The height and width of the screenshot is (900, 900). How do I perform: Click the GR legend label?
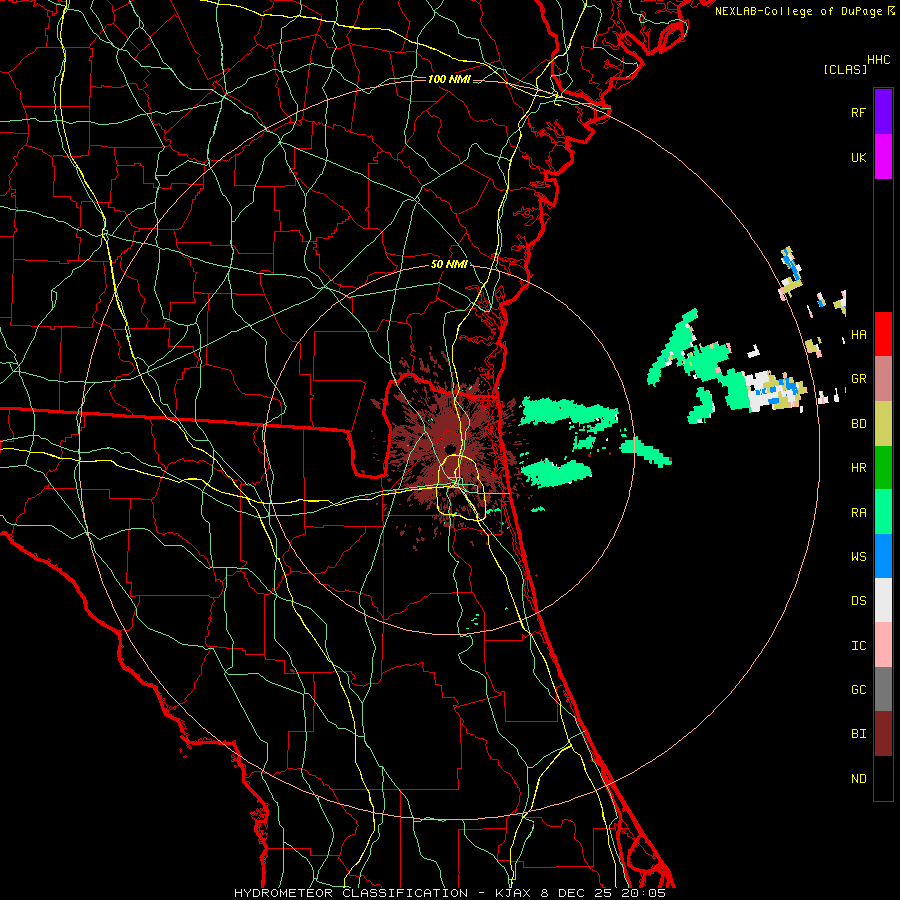coord(858,379)
